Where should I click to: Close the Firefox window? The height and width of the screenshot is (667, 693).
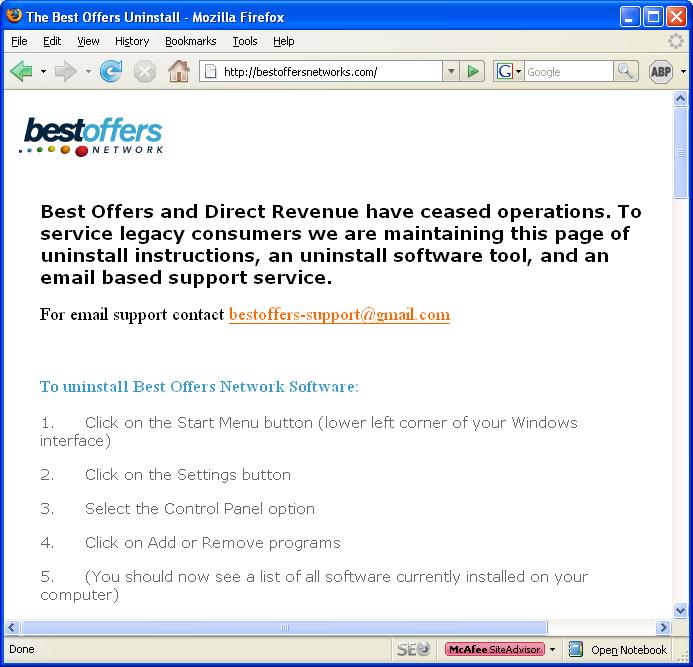[677, 17]
